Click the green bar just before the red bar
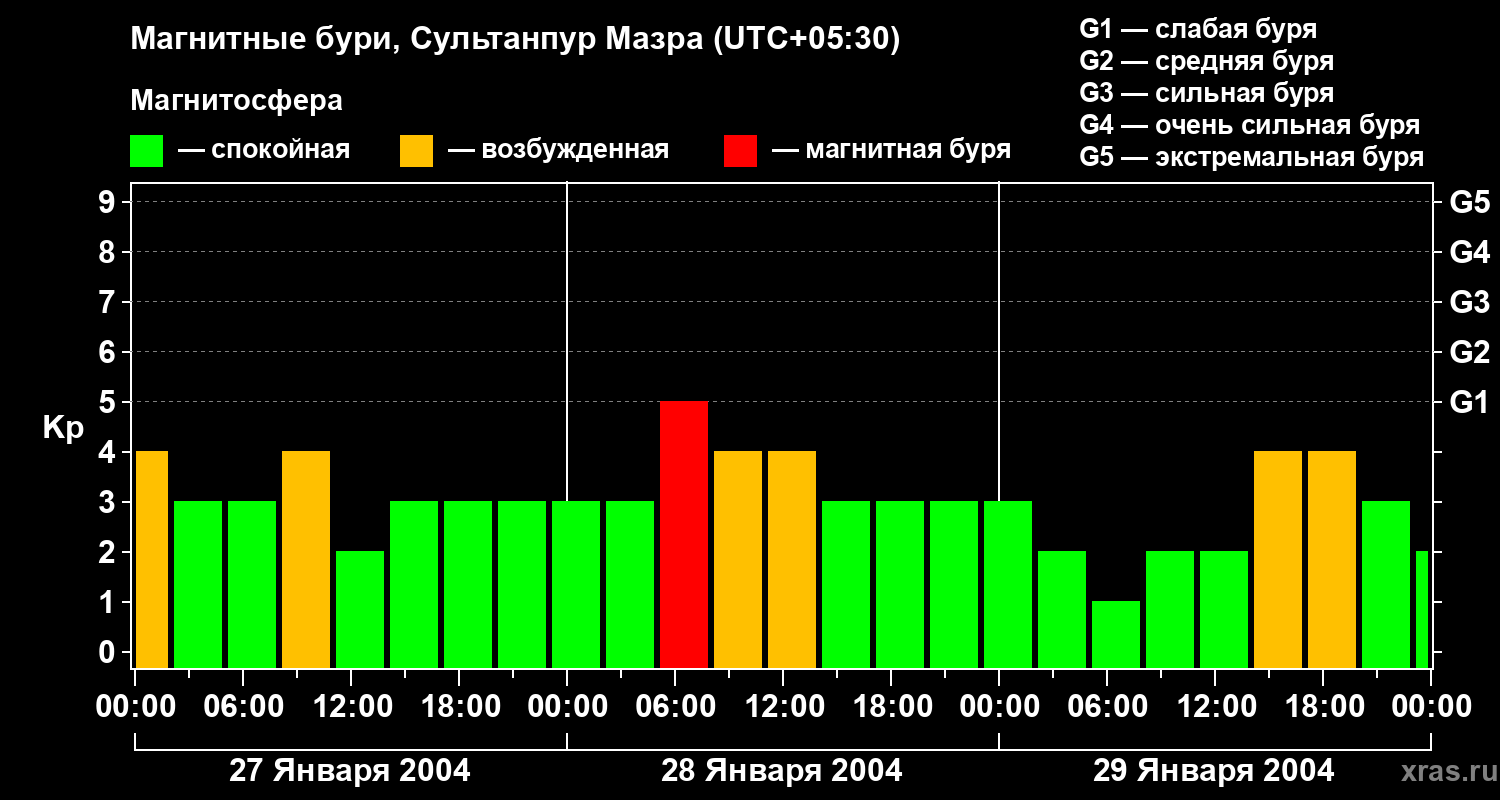The height and width of the screenshot is (800, 1500). tap(630, 585)
